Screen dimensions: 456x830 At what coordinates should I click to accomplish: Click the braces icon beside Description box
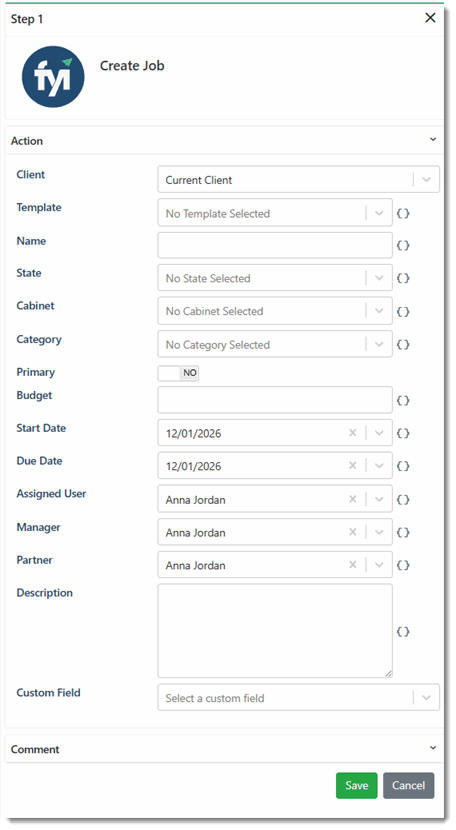[403, 631]
